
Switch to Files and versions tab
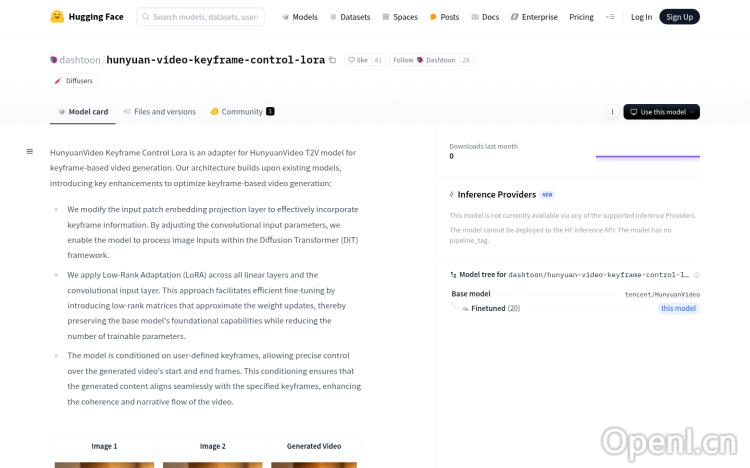coord(160,111)
